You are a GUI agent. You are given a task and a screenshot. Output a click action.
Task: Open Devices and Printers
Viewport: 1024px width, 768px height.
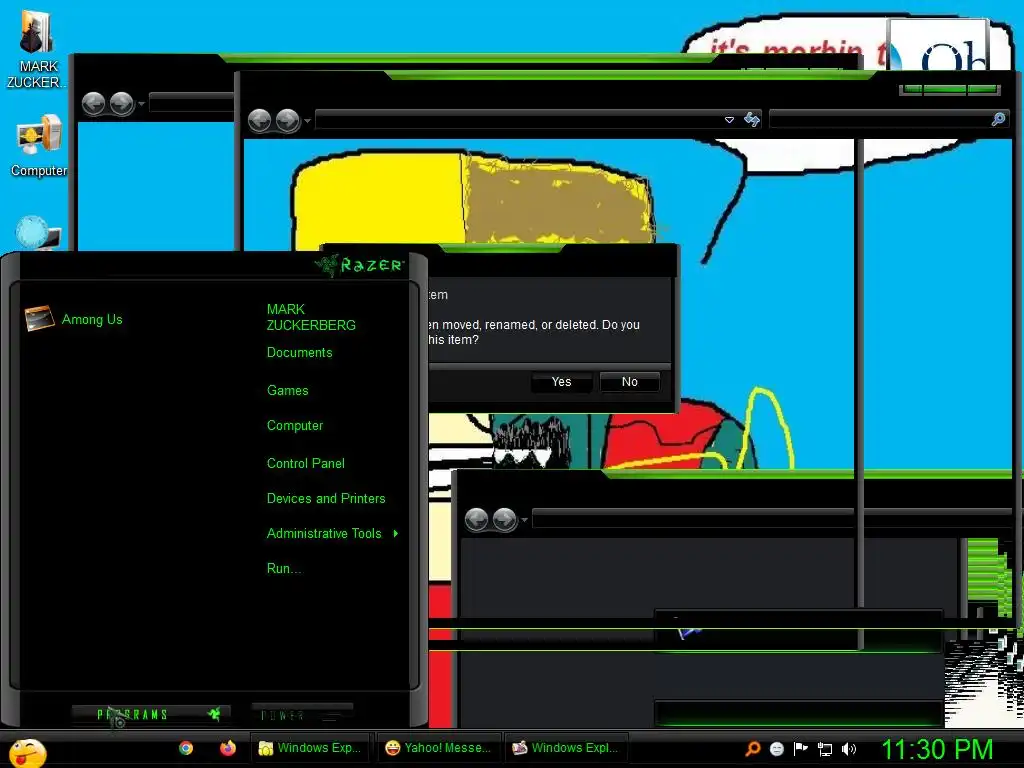tap(326, 498)
